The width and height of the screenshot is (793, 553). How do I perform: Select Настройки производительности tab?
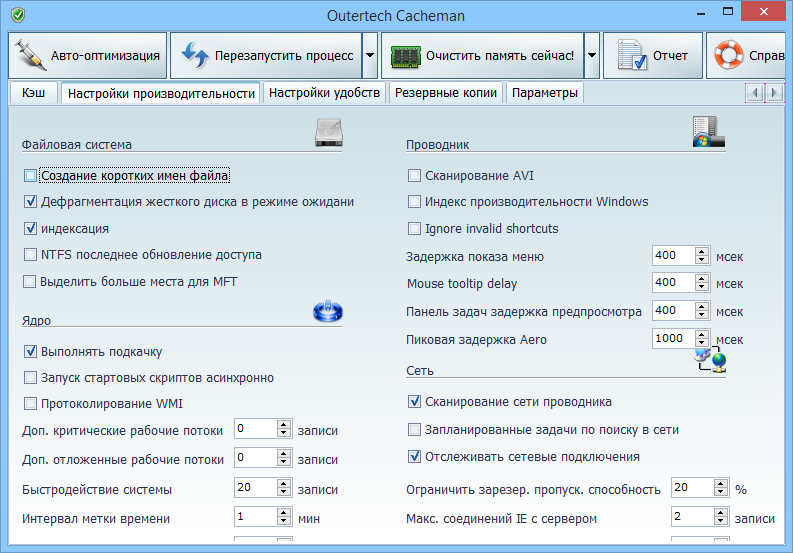coord(161,93)
